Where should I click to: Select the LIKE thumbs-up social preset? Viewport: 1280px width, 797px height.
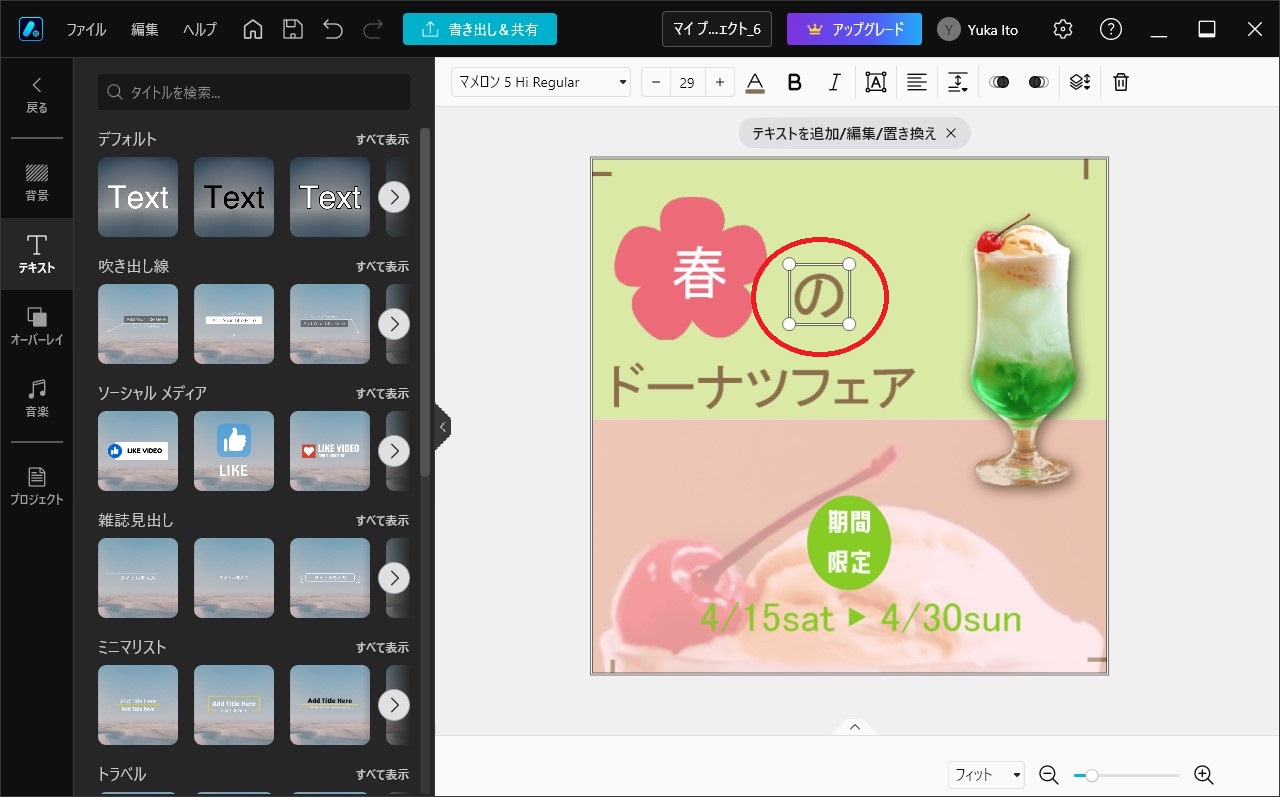(x=234, y=451)
